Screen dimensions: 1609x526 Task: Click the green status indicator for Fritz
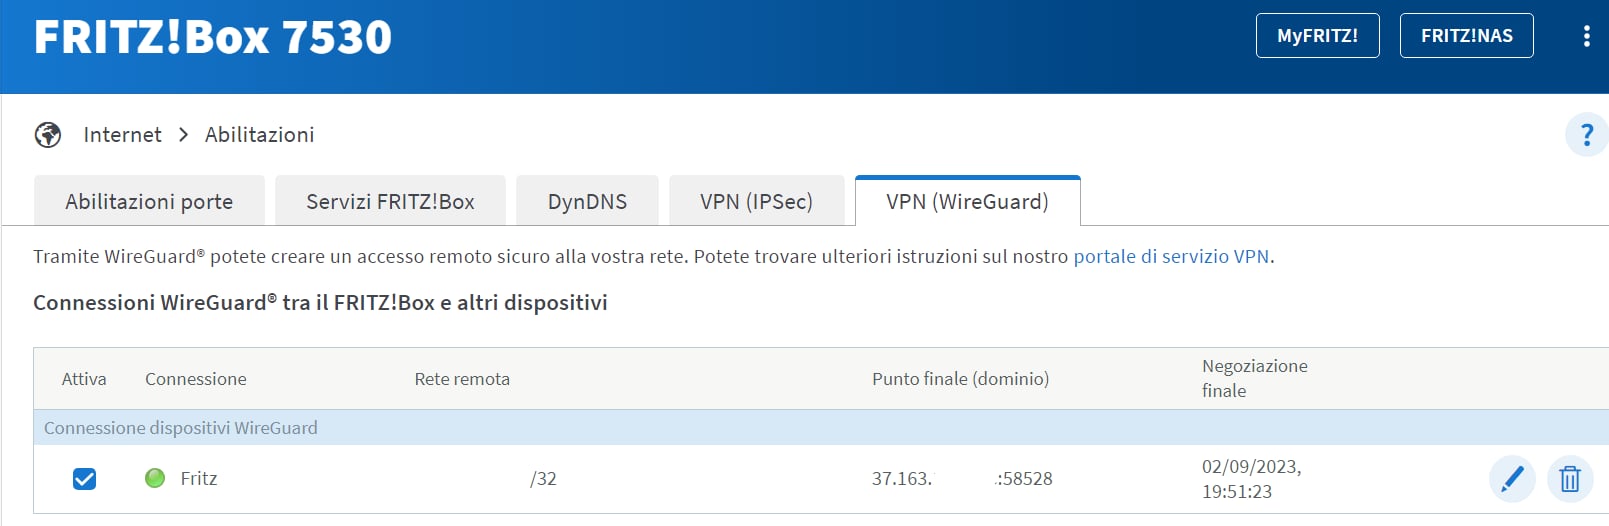155,478
